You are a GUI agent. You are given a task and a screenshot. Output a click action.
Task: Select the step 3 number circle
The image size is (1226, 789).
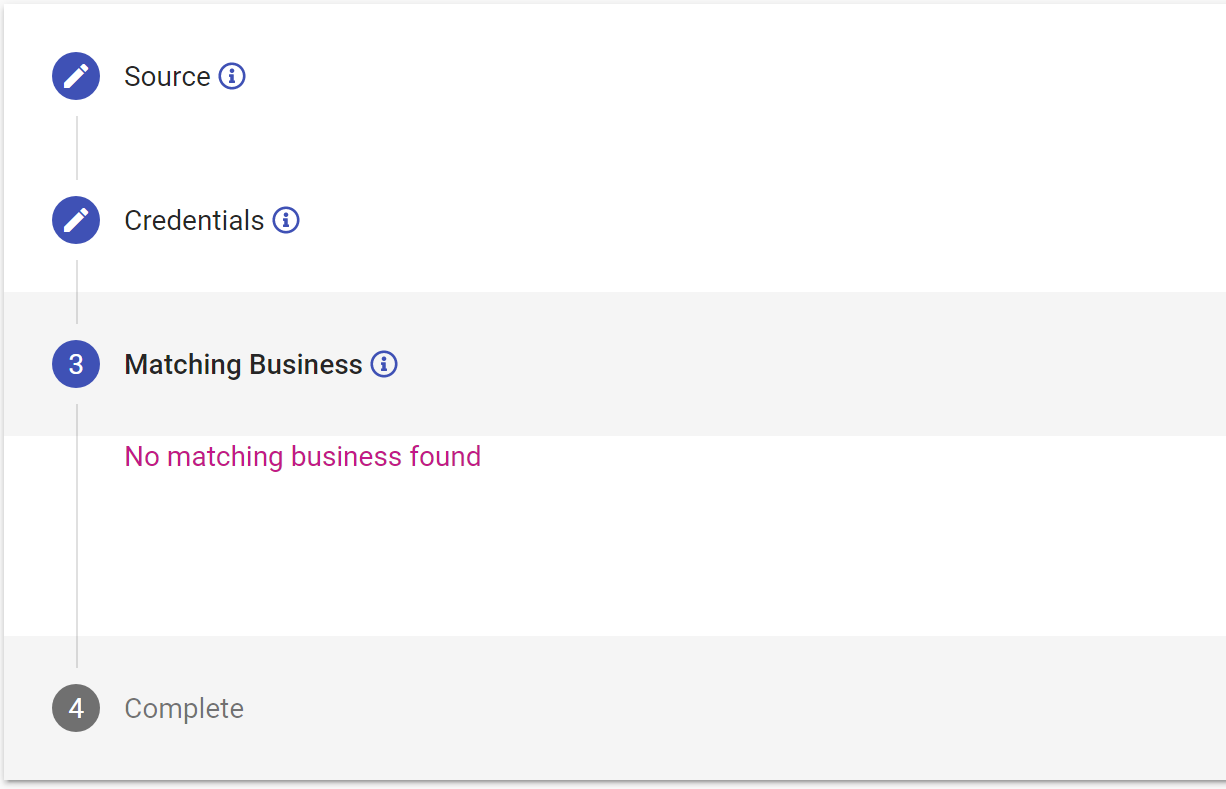coord(76,364)
